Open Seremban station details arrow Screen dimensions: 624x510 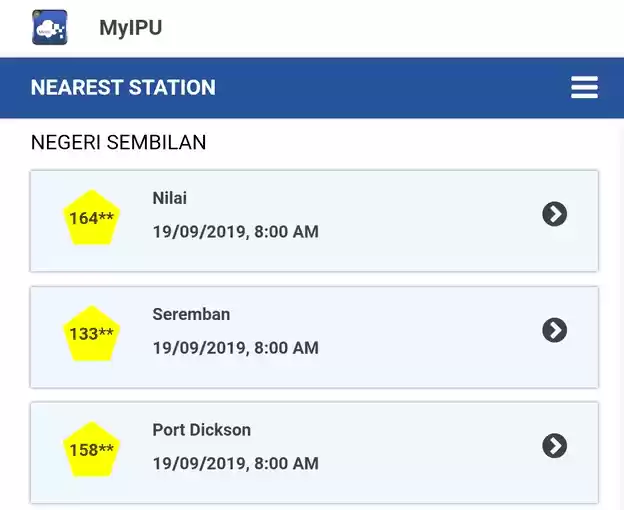point(554,330)
